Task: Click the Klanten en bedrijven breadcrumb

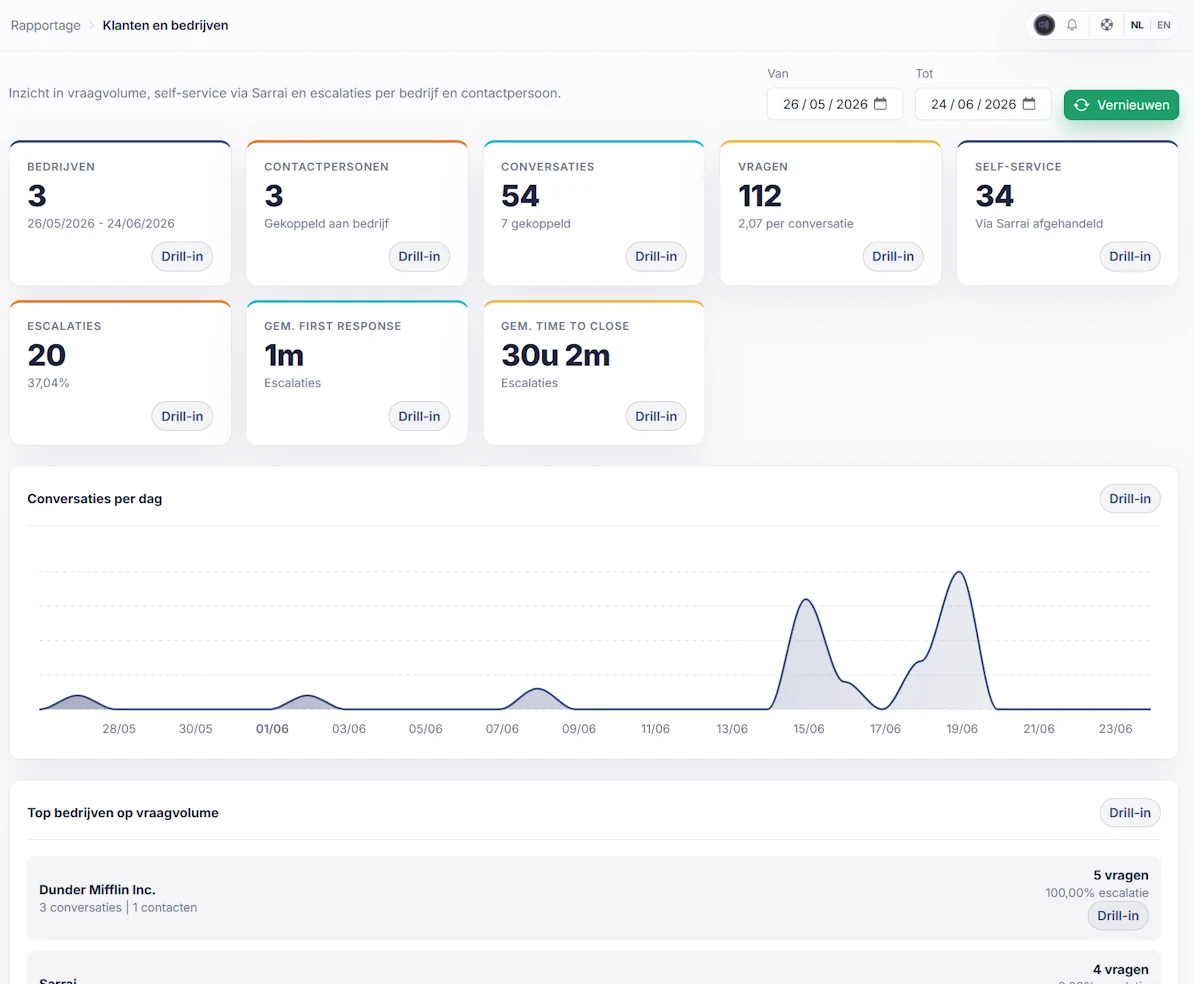Action: click(x=165, y=25)
